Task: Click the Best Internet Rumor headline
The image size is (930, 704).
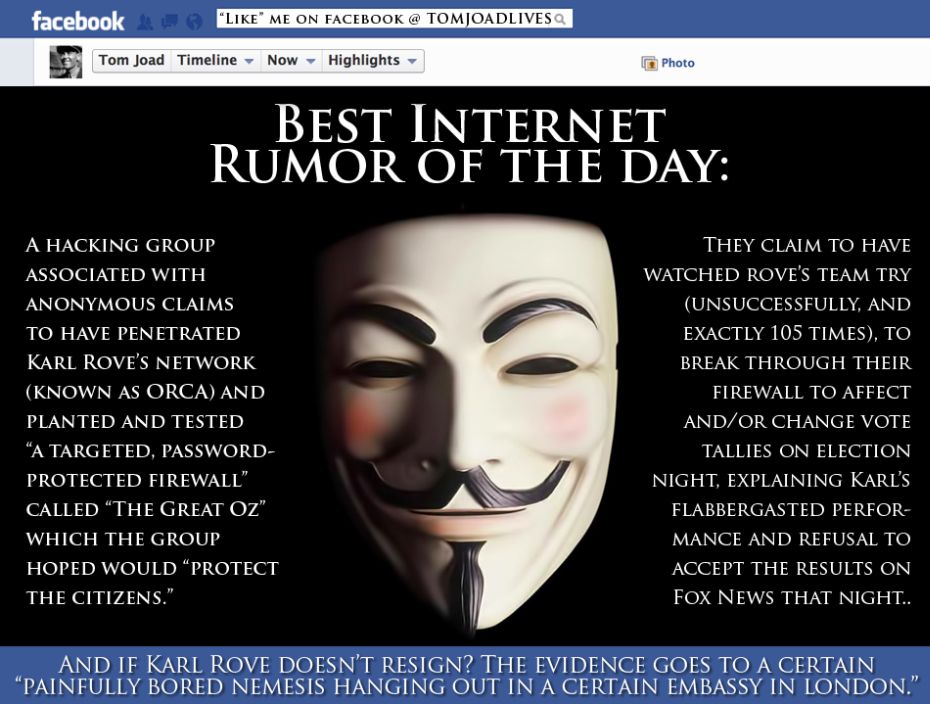Action: (x=470, y=144)
